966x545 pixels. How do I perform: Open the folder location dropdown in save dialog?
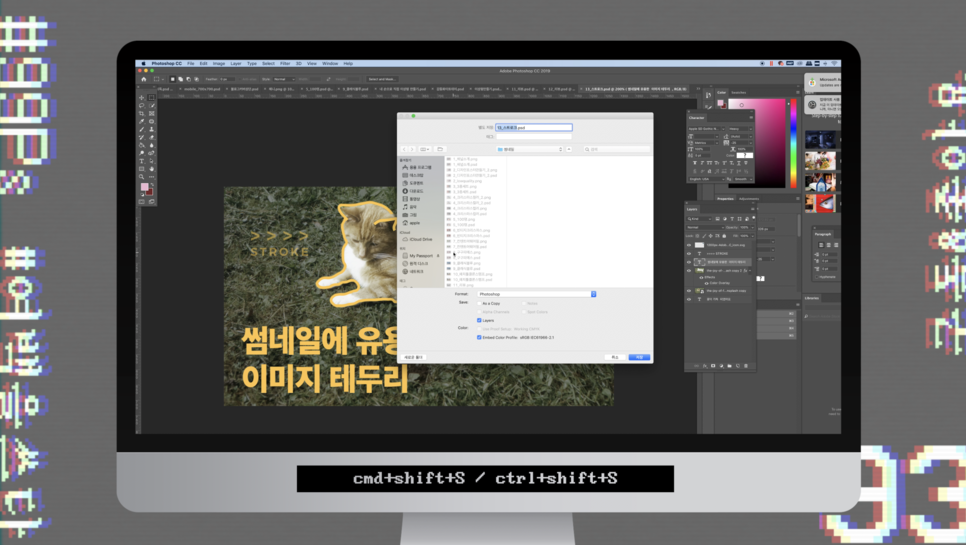[x=530, y=149]
